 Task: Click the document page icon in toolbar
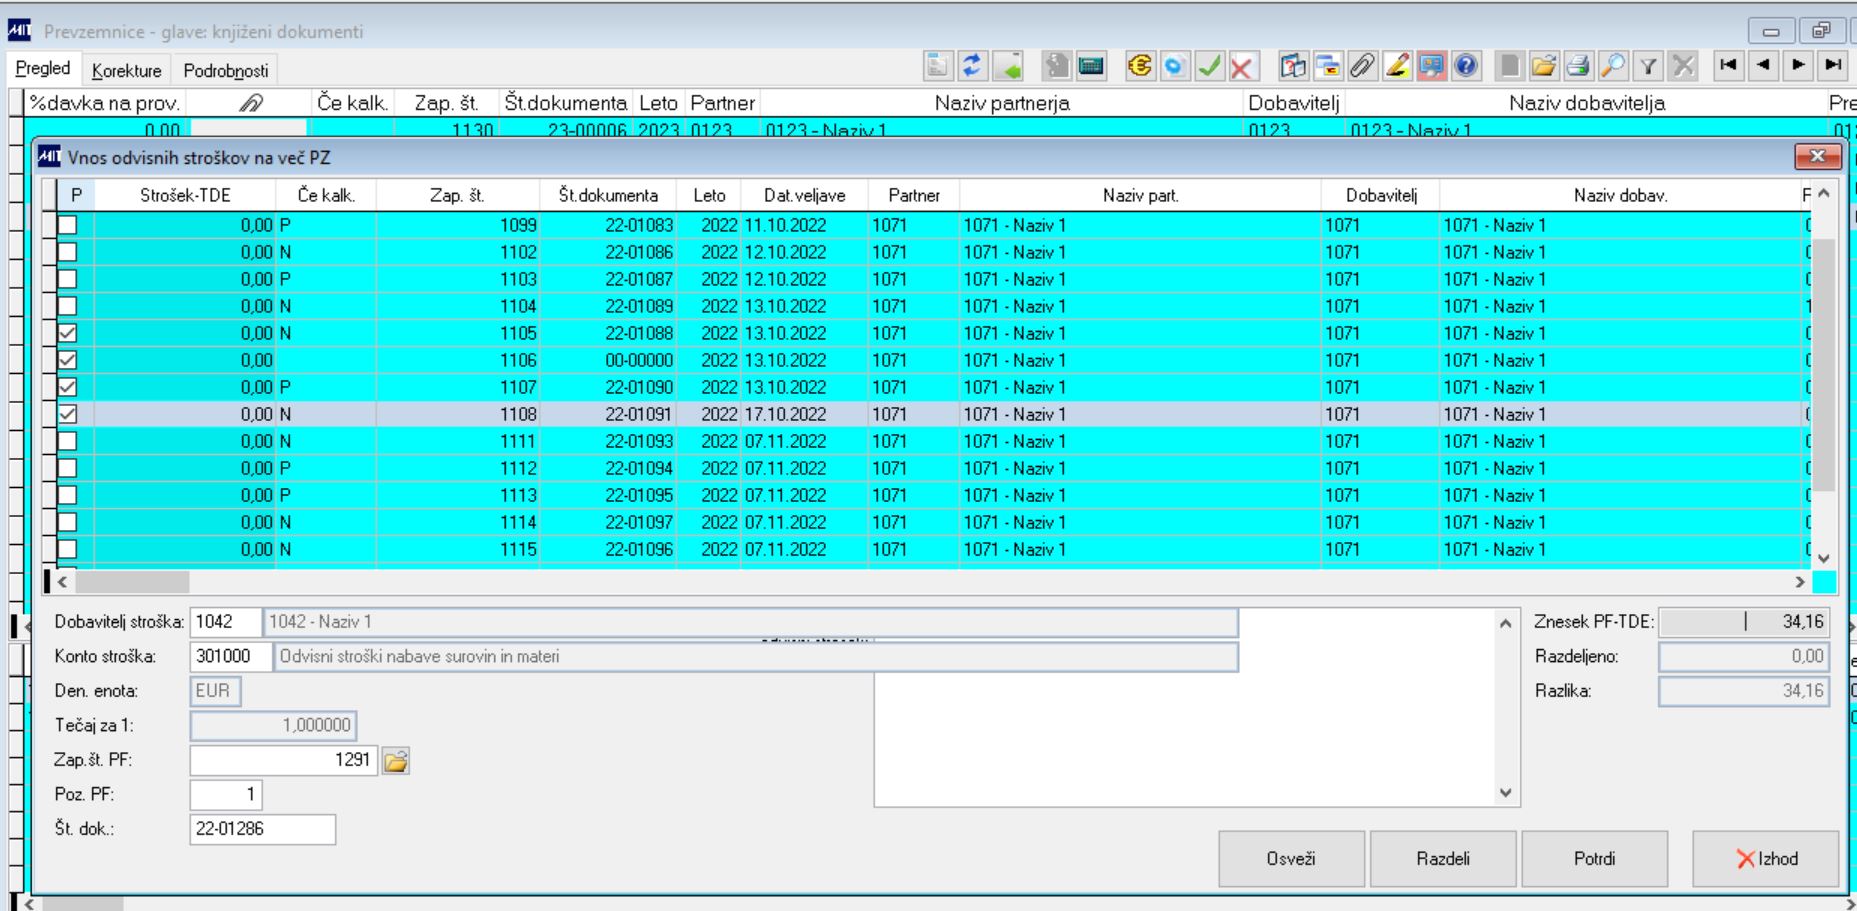[x=937, y=67]
